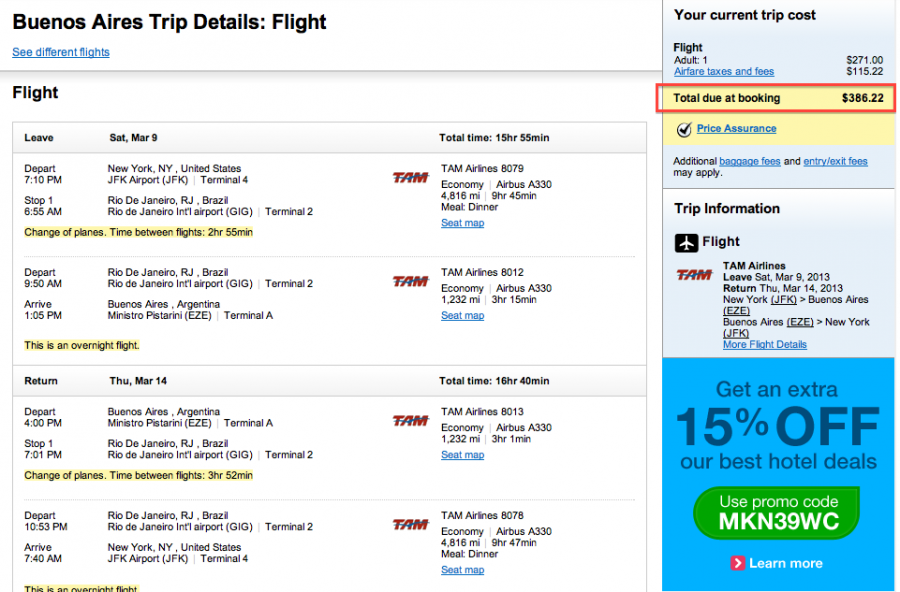
Task: Click the green promo code MKN39WC button
Action: click(777, 513)
